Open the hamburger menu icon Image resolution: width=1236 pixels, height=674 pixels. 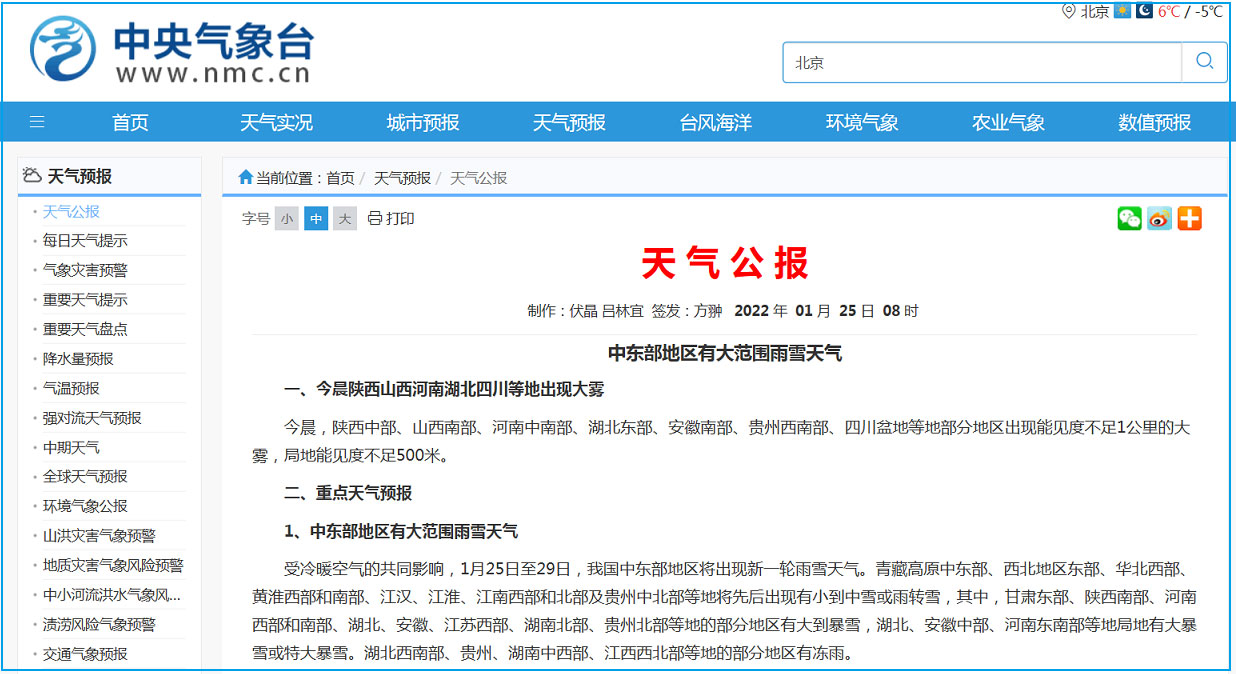[37, 122]
